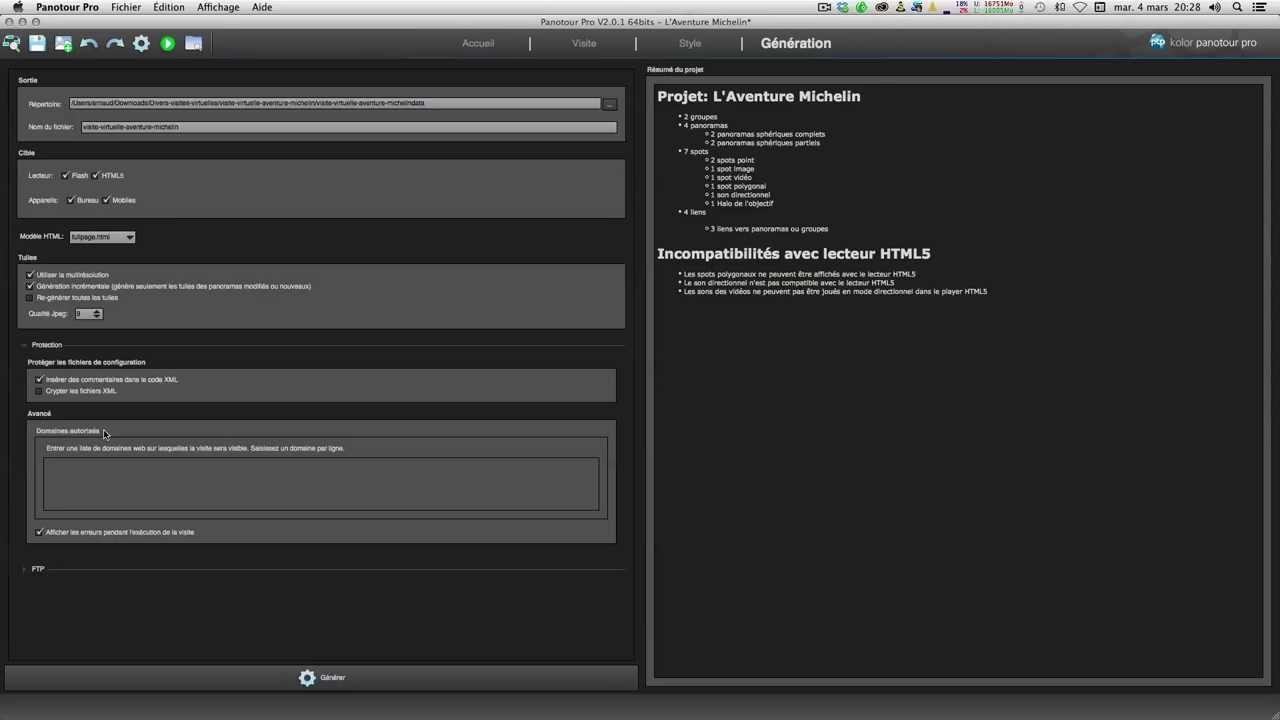Image resolution: width=1280 pixels, height=720 pixels.
Task: Click the Creative Cloud menu bar icon
Action: (881, 7)
